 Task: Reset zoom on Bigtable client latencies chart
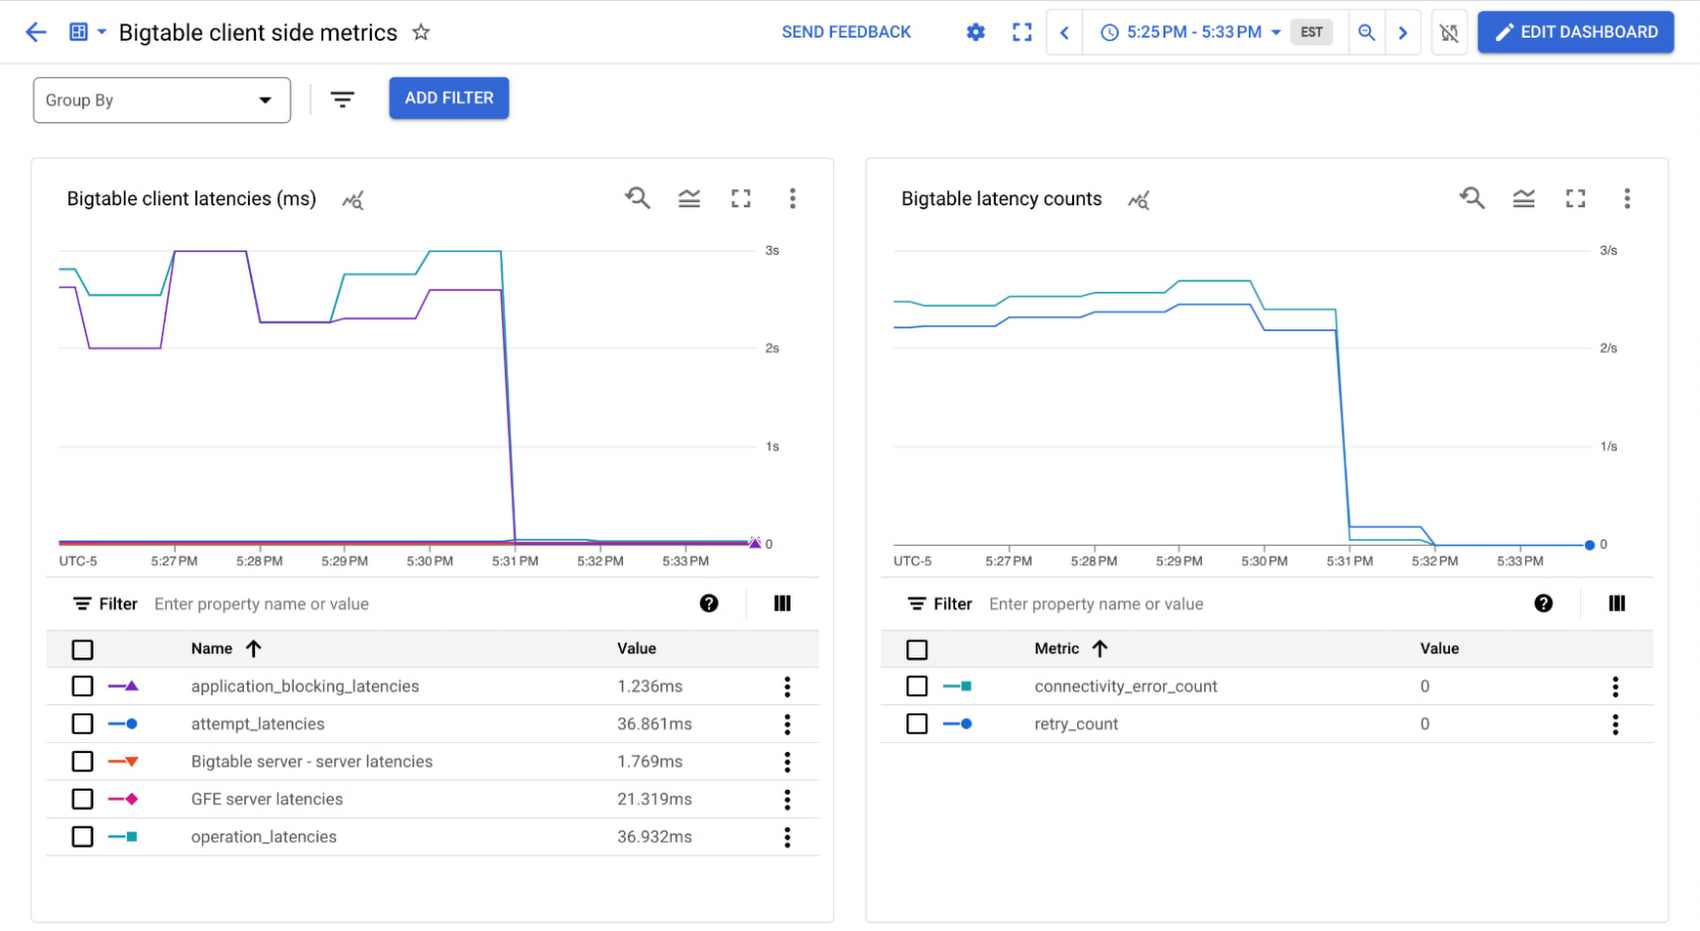point(638,198)
